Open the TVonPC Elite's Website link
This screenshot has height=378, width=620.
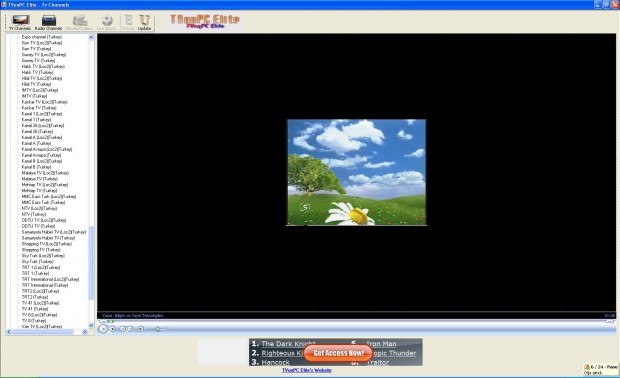307,370
